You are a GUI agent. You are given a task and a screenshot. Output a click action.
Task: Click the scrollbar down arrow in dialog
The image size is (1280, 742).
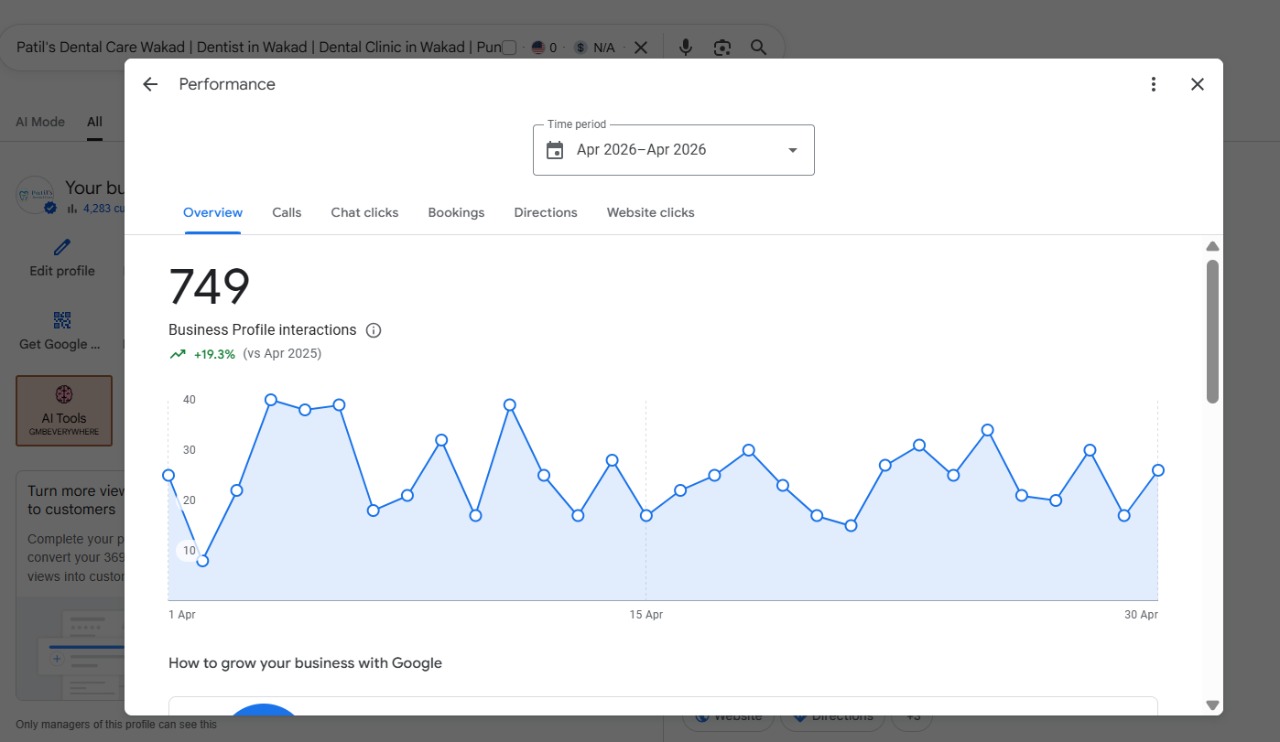coord(1213,705)
